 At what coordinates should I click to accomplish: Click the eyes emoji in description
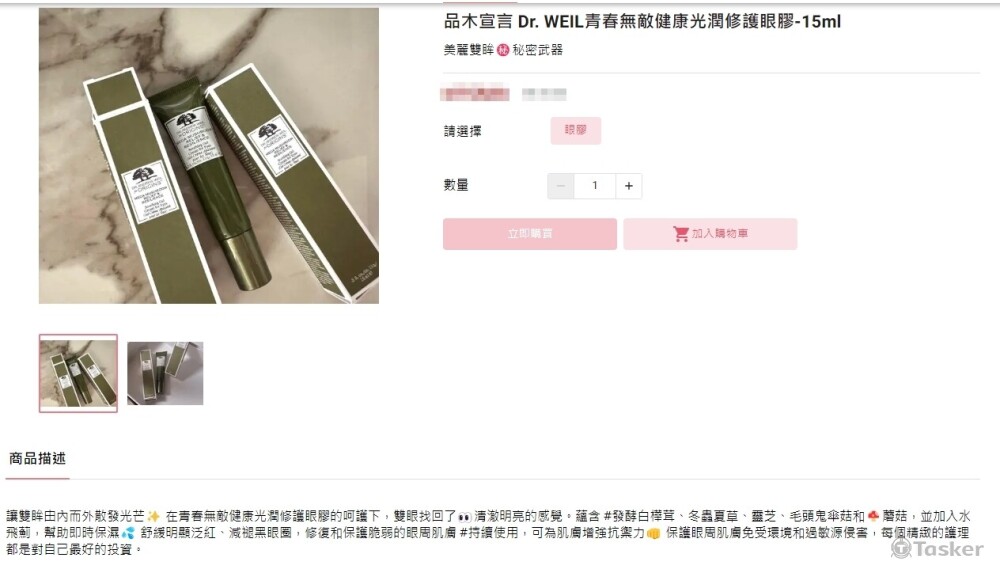tap(464, 517)
